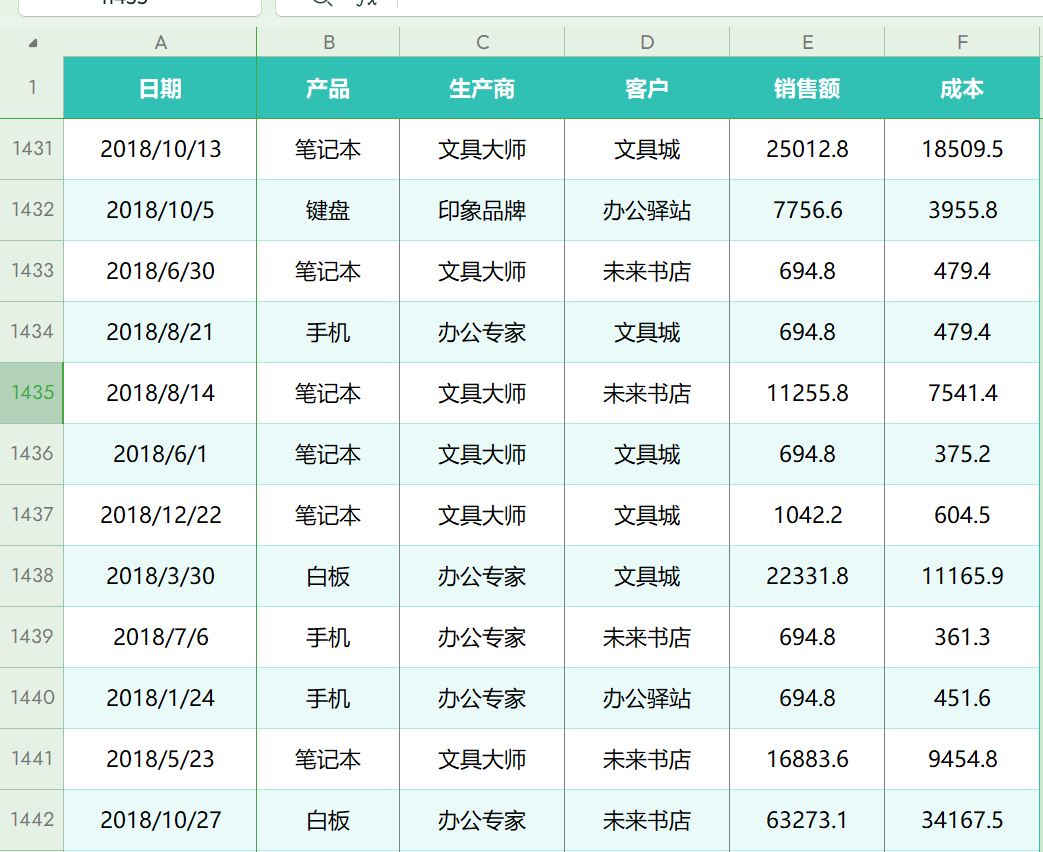Screen dimensions: 1043x852
Task: Select date cell 2018/5/23
Action: tap(160, 759)
